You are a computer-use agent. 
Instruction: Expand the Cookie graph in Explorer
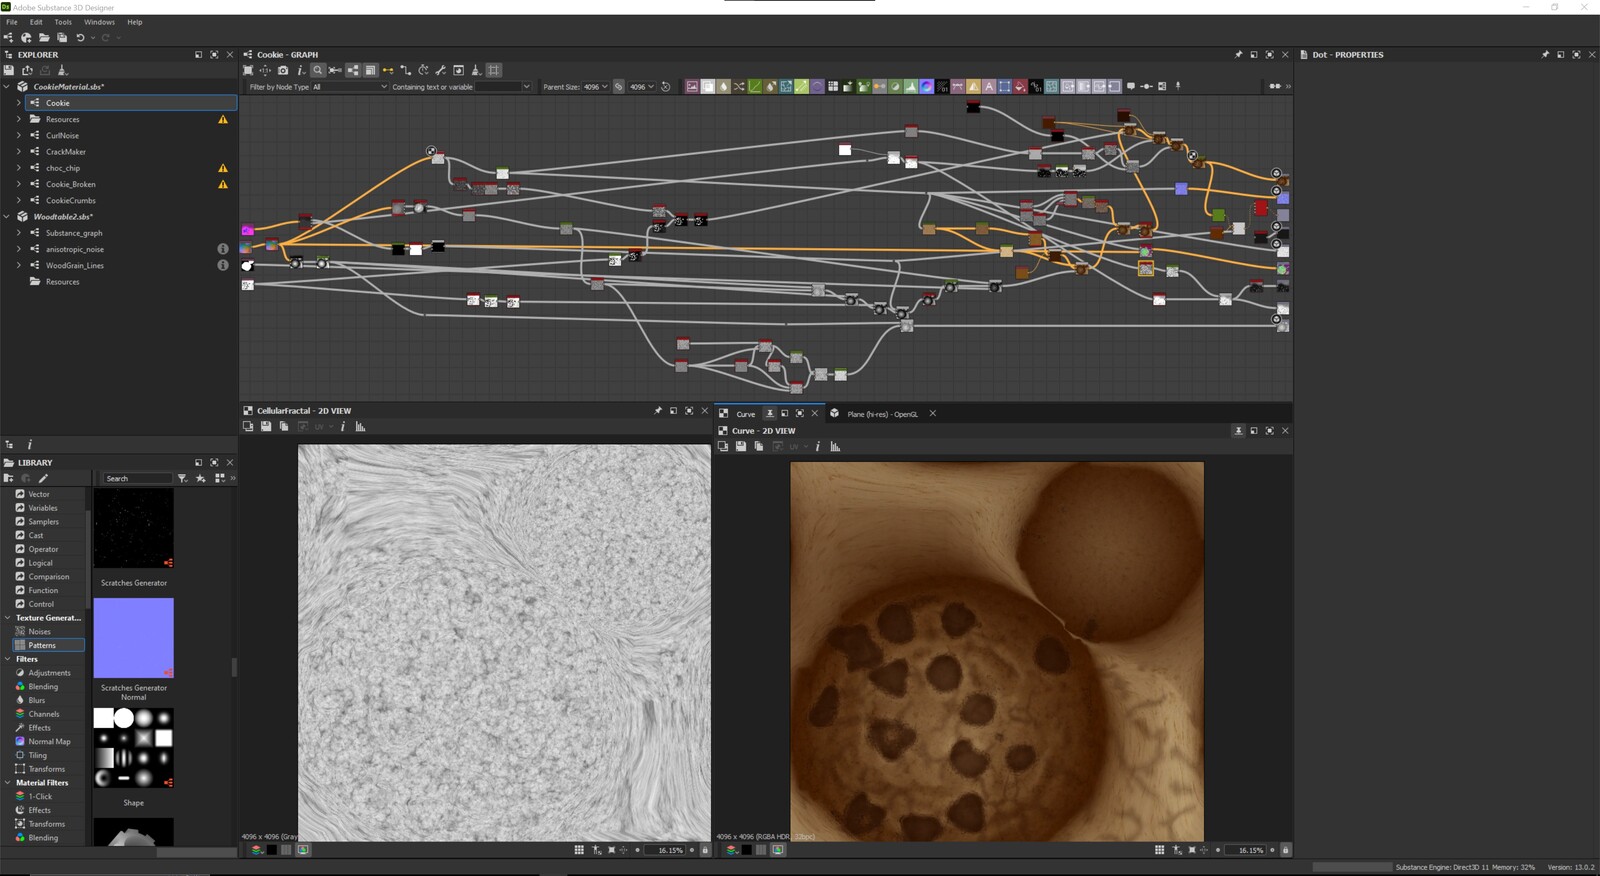point(19,103)
